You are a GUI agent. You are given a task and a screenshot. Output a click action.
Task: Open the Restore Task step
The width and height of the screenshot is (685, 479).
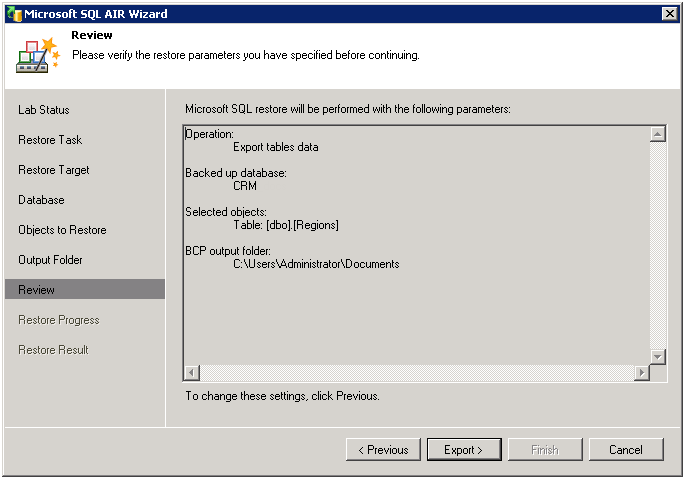[x=50, y=140]
